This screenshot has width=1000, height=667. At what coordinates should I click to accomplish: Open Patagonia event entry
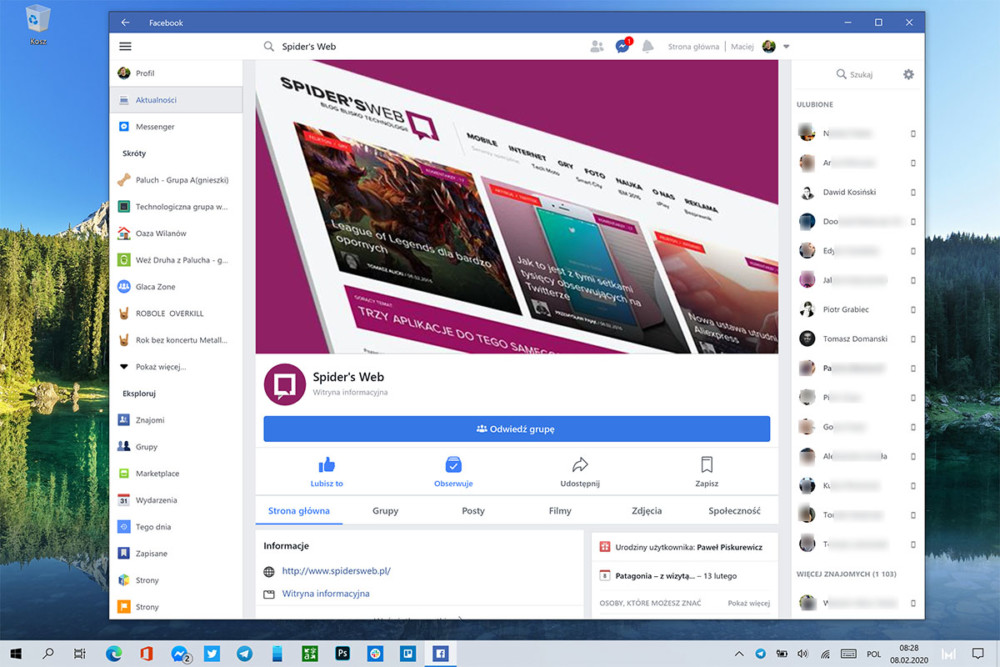(x=685, y=576)
